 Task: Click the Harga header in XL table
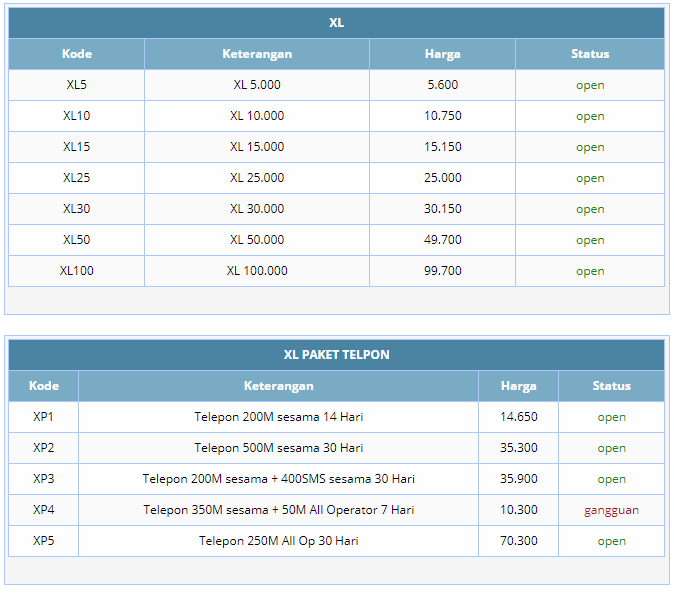point(442,54)
